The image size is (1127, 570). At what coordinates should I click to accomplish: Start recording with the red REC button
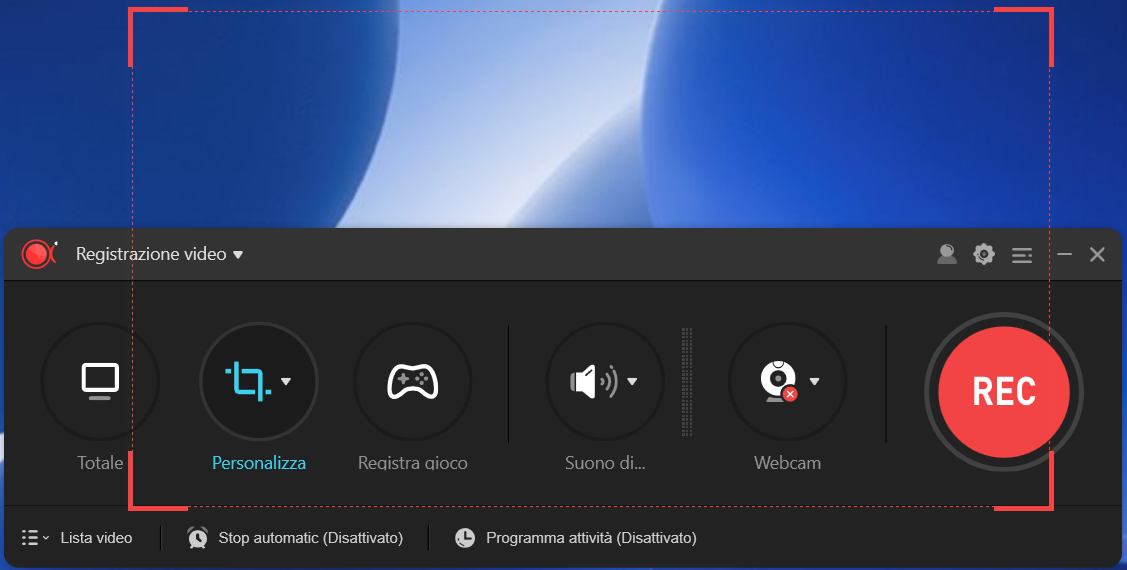point(1003,392)
